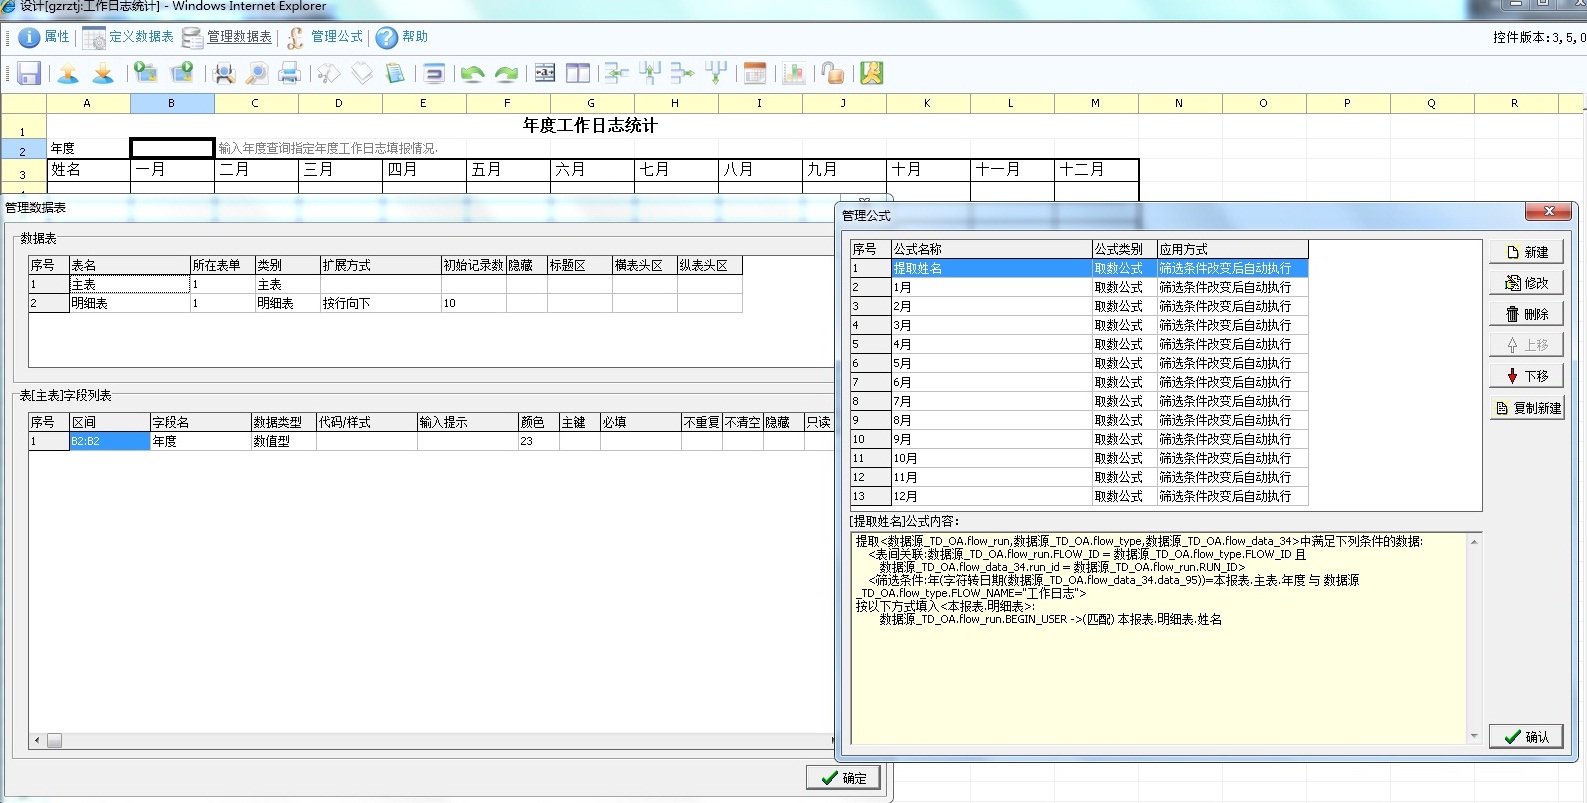Viewport: 1587px width, 803px height.
Task: Click the print preview toolbar icon
Action: (225, 73)
